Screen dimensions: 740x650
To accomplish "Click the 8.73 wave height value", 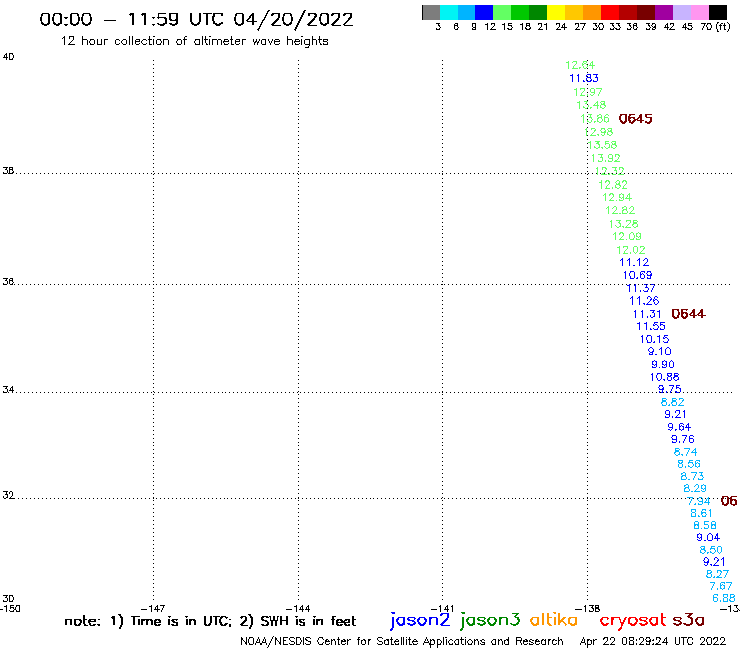I will coord(692,476).
